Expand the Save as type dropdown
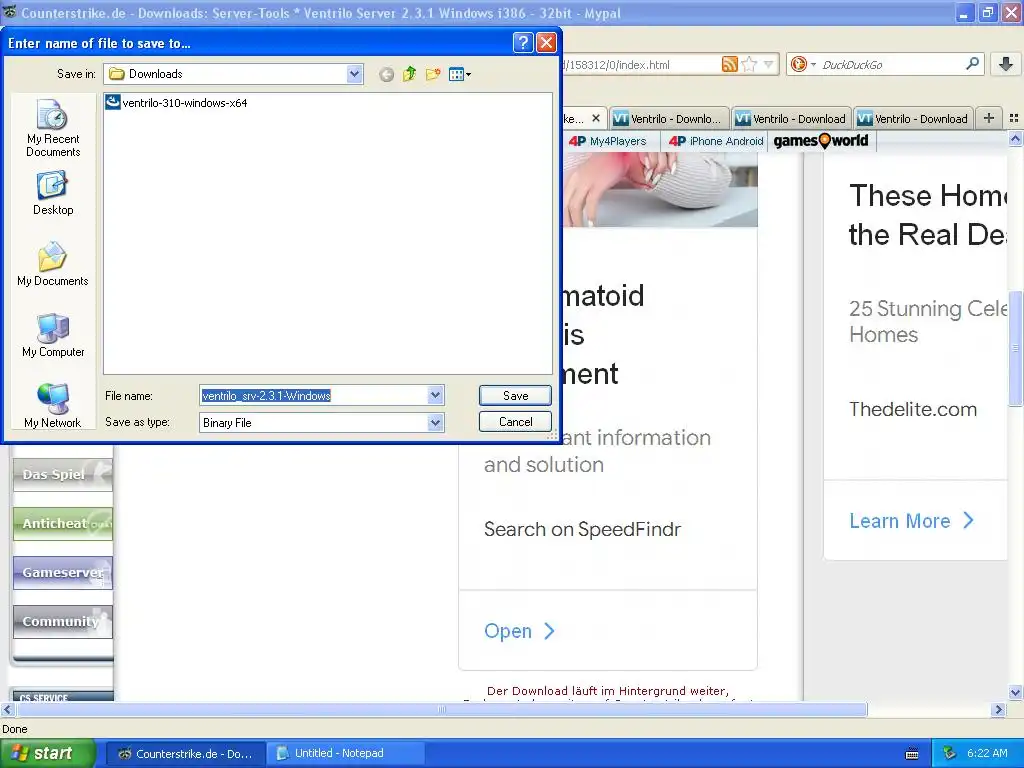Image resolution: width=1024 pixels, height=768 pixels. tap(436, 423)
